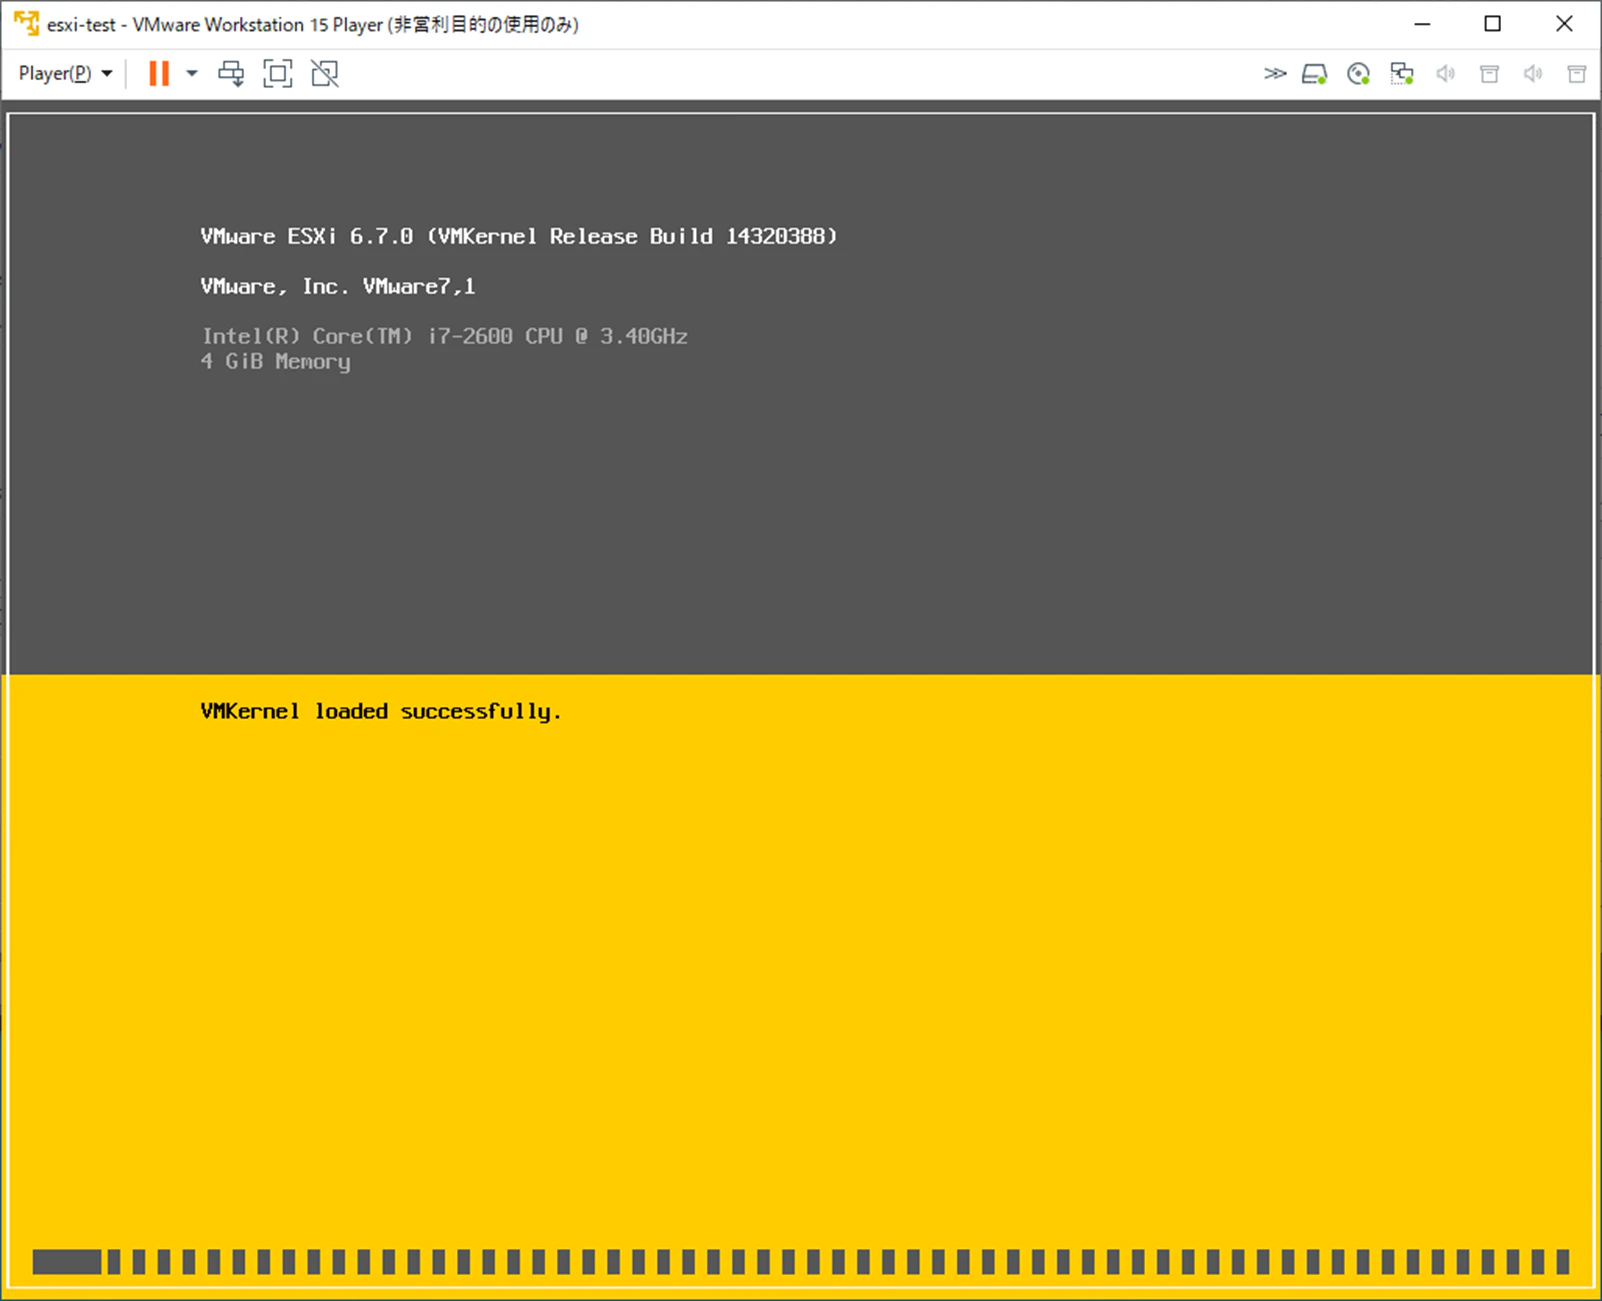1602x1301 pixels.
Task: Click the crossed-out Unity mode icon
Action: 325,74
